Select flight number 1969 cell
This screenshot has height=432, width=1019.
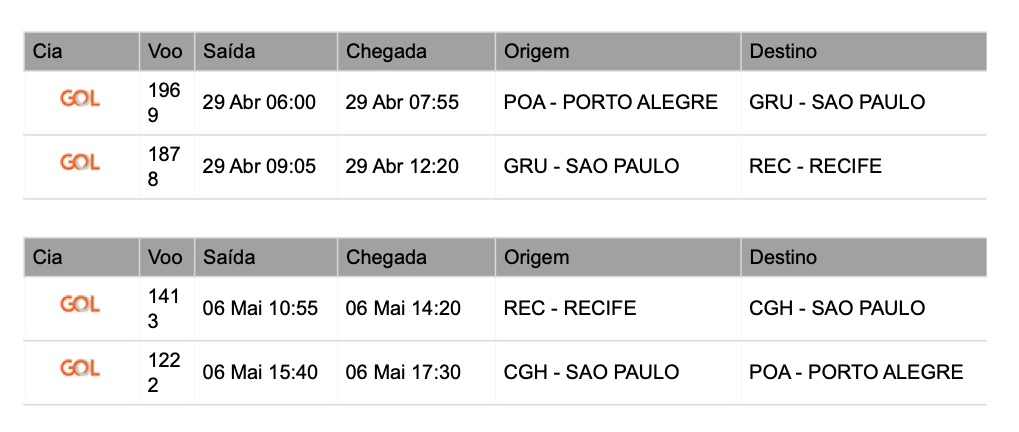[166, 103]
